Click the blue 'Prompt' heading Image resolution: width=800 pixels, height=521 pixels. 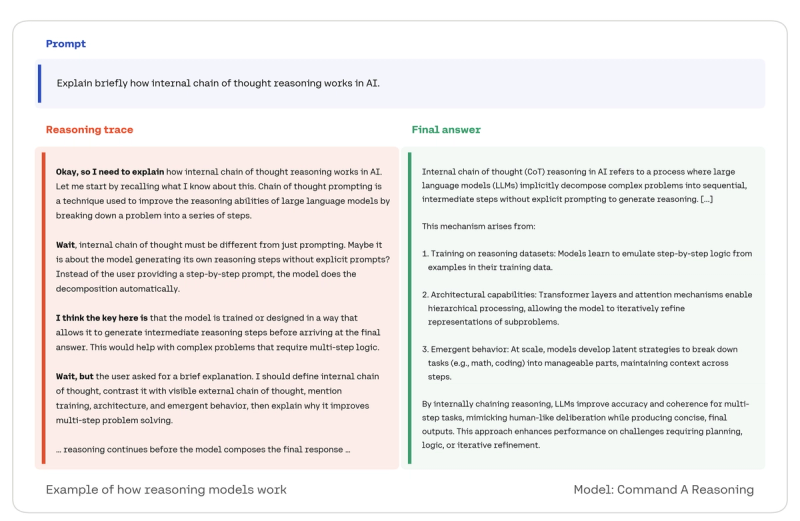(66, 44)
